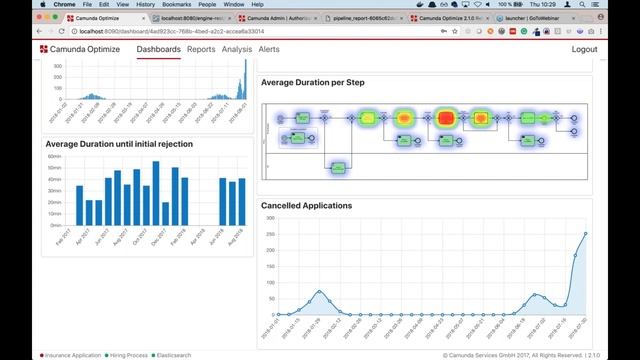Click the volume icon in menu bar
This screenshot has height=360, width=640.
click(x=488, y=4)
